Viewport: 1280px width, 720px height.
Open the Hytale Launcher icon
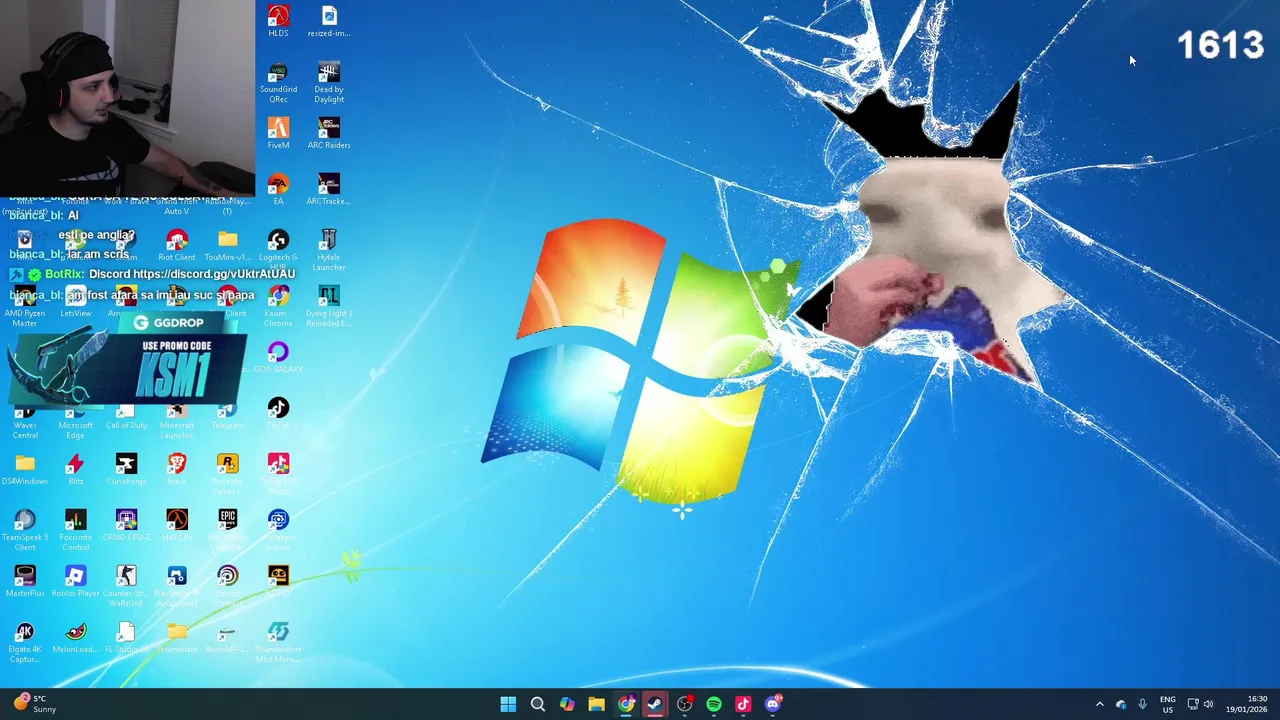[x=329, y=250]
